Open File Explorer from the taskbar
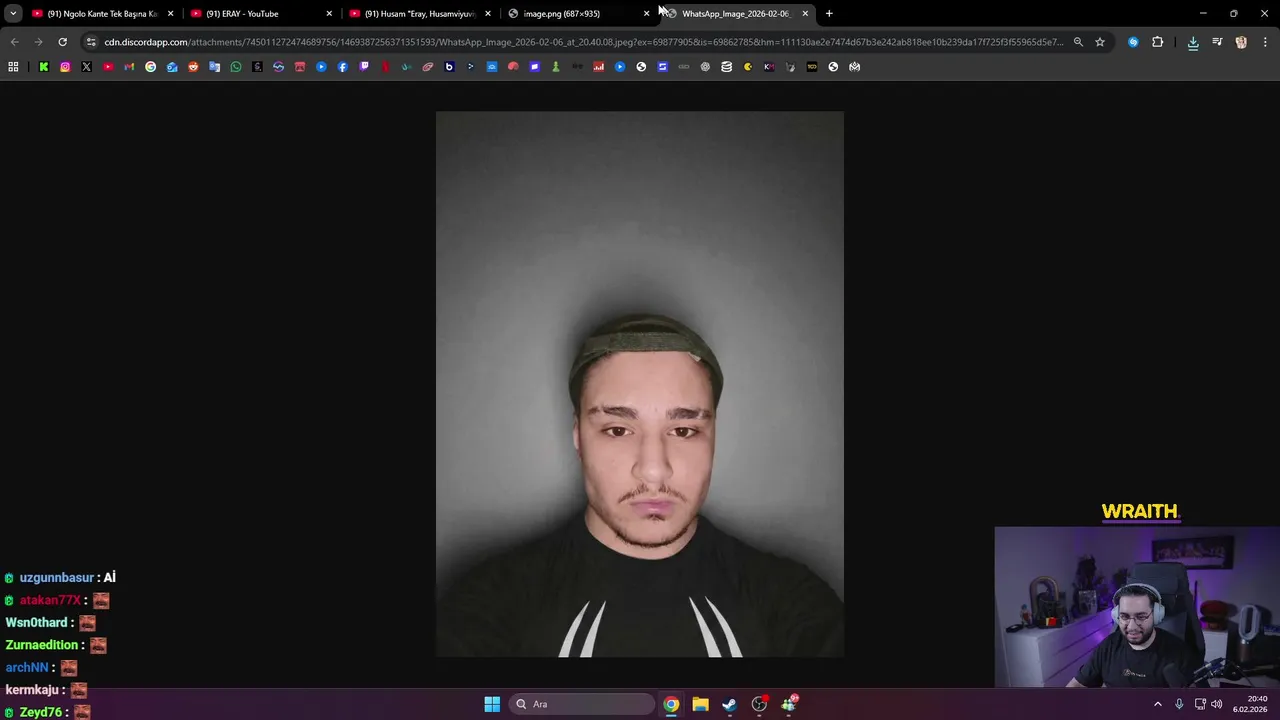 pyautogui.click(x=700, y=704)
